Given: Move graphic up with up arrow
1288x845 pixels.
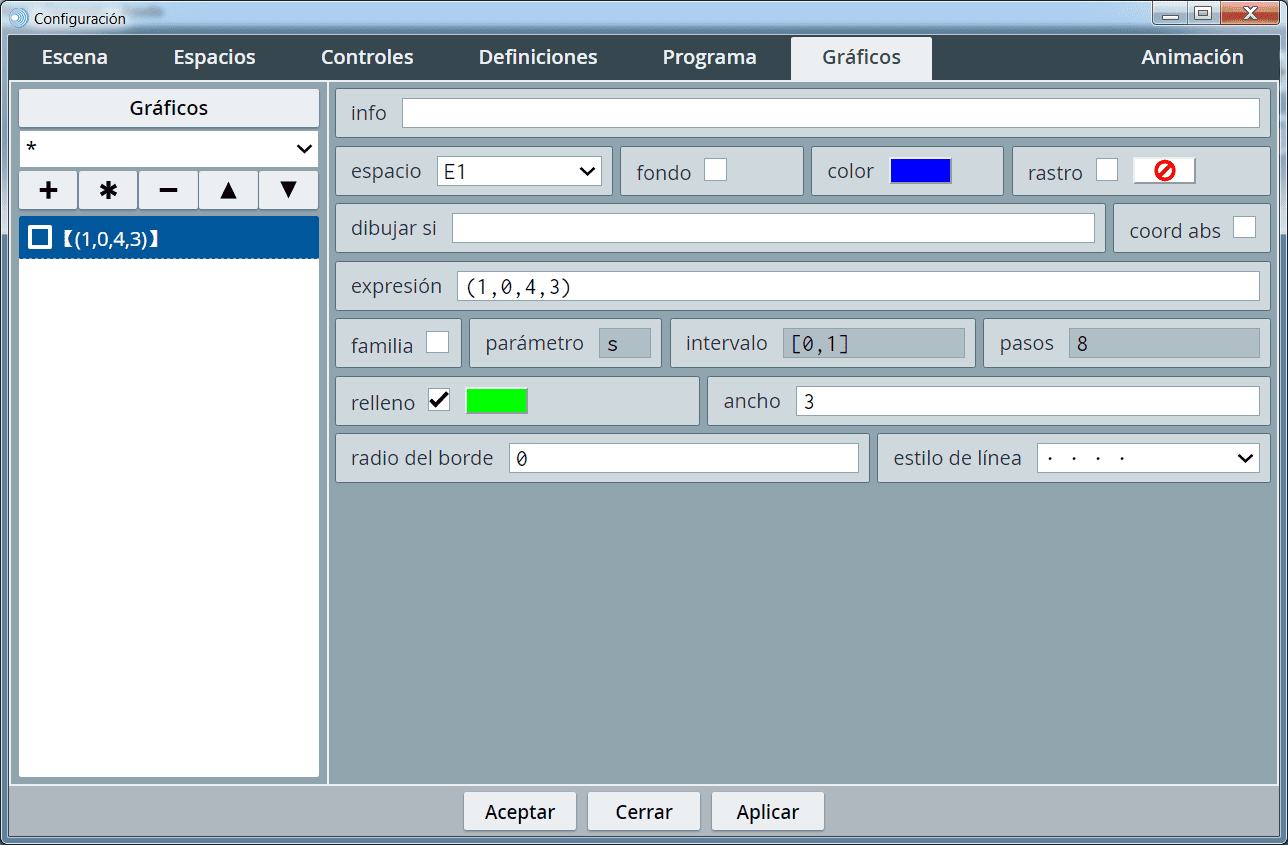Looking at the screenshot, I should coord(228,190).
